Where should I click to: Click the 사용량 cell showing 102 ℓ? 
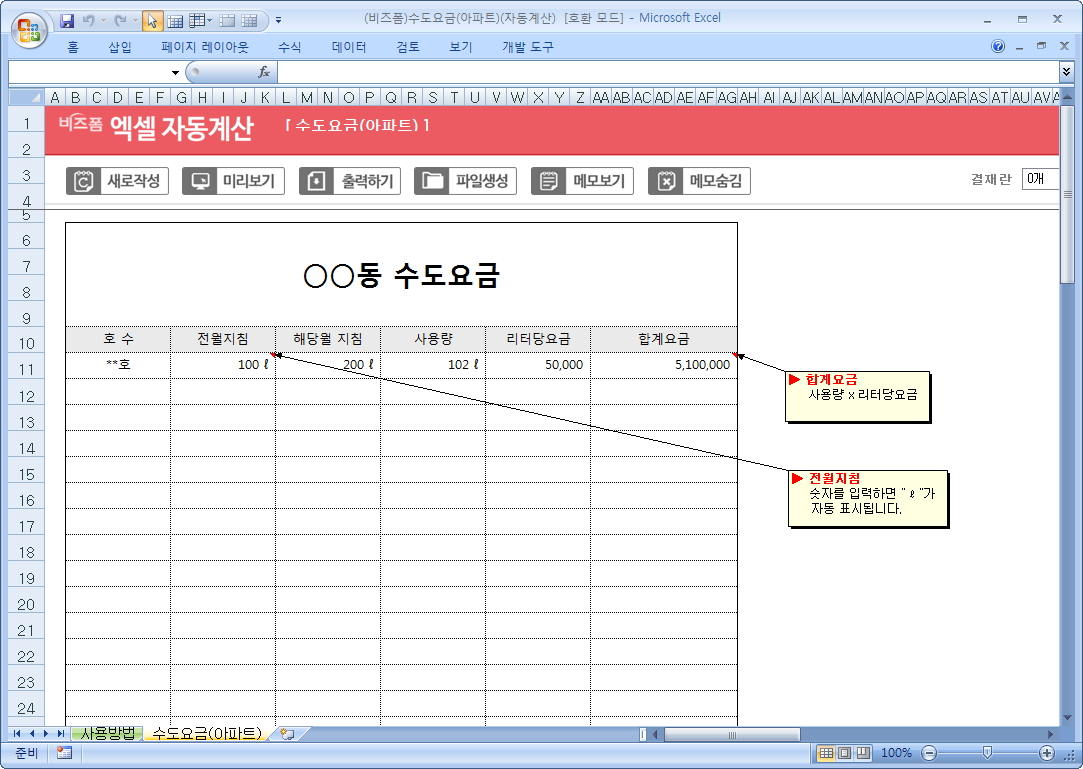(432, 365)
